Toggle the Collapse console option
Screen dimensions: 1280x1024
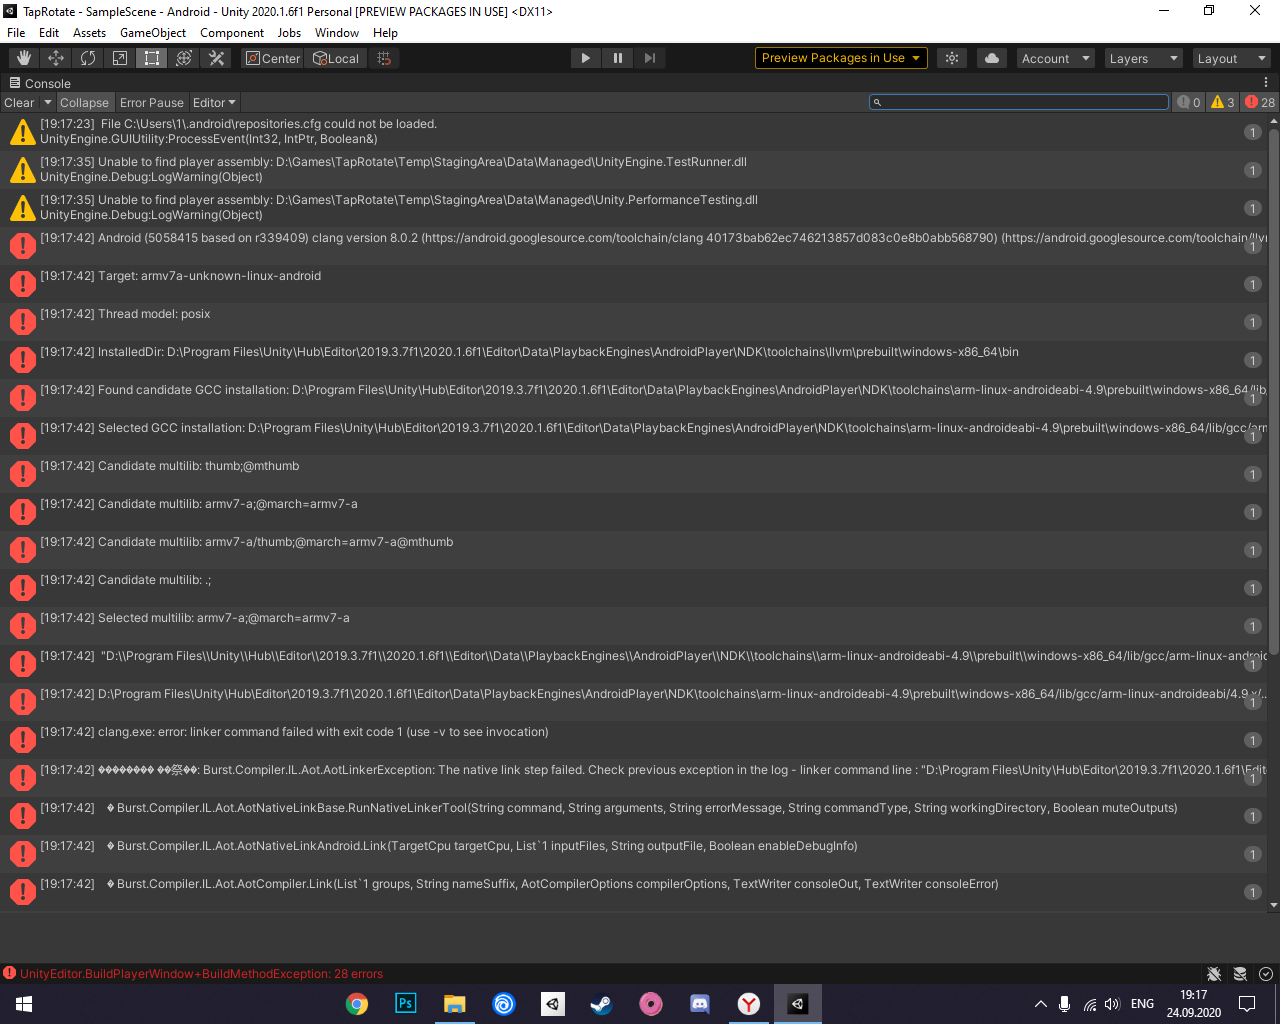[84, 102]
